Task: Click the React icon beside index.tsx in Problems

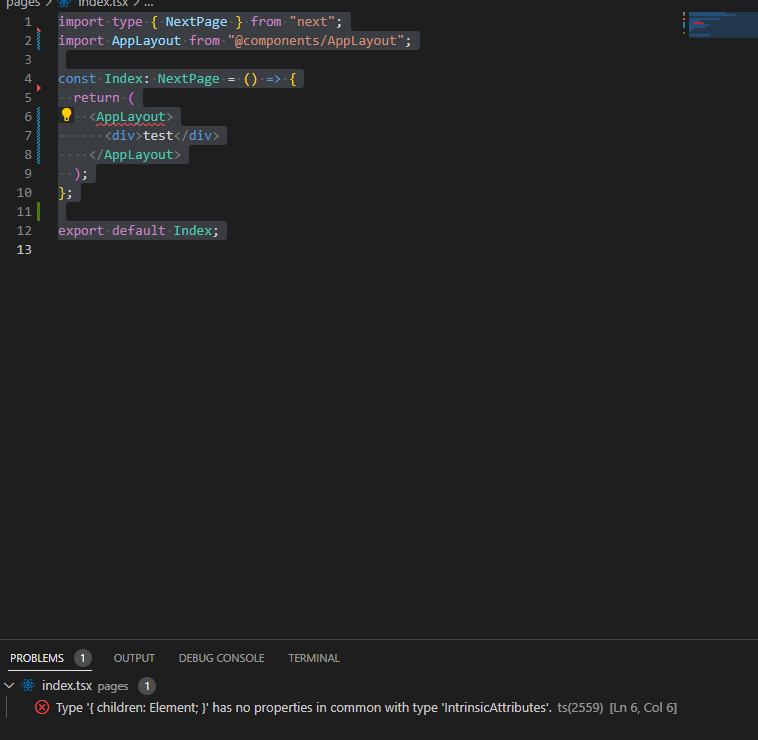Action: pyautogui.click(x=28, y=685)
